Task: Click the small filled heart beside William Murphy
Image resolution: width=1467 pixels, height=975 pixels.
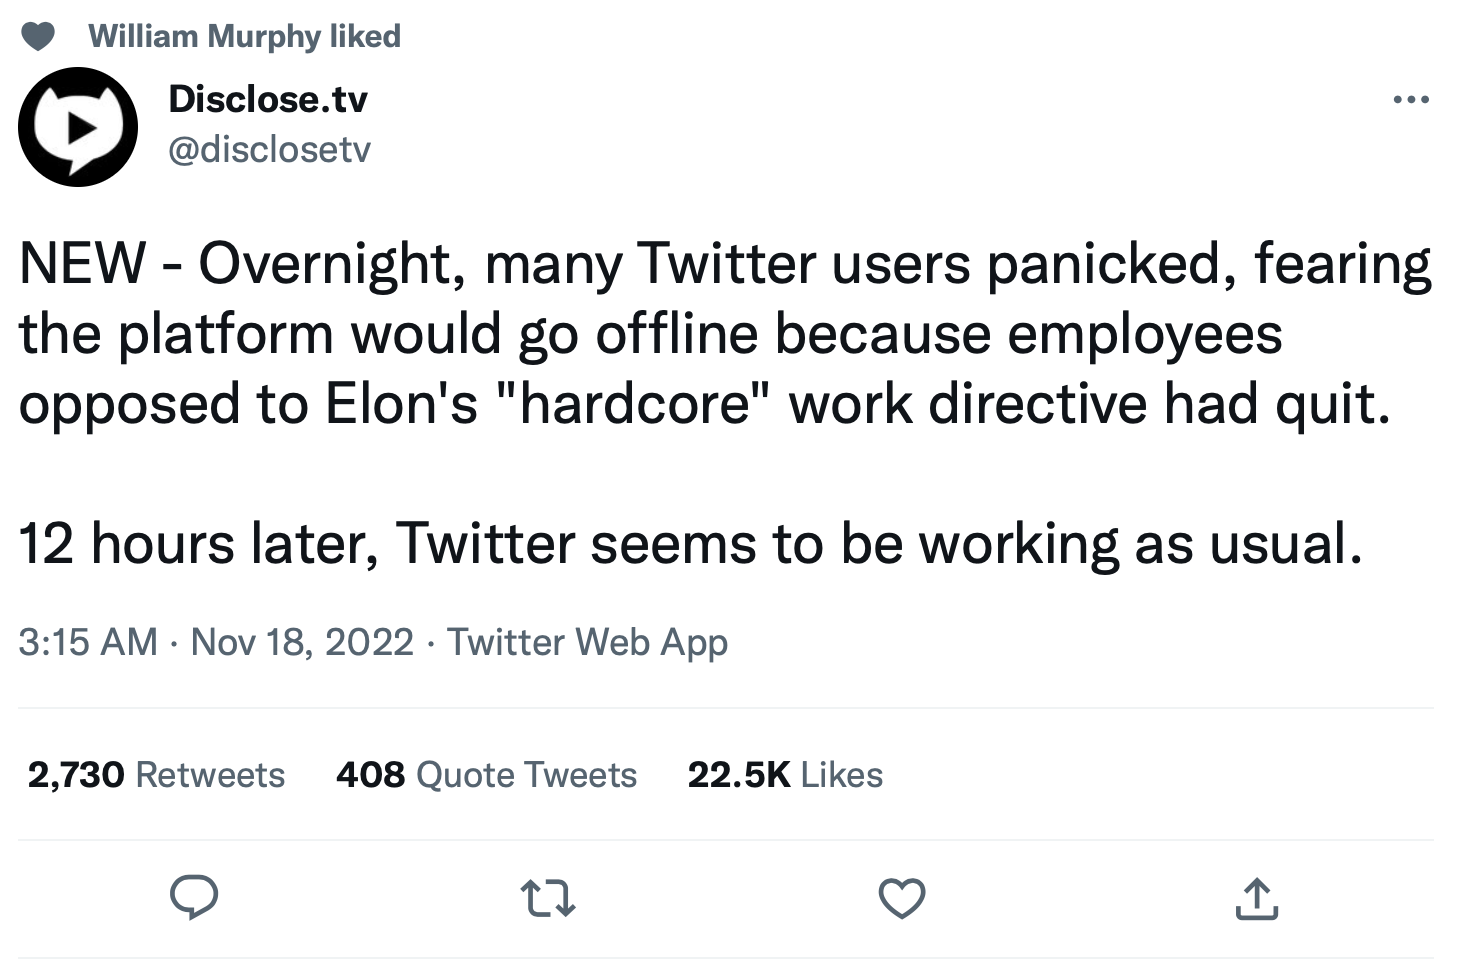Action: (38, 37)
